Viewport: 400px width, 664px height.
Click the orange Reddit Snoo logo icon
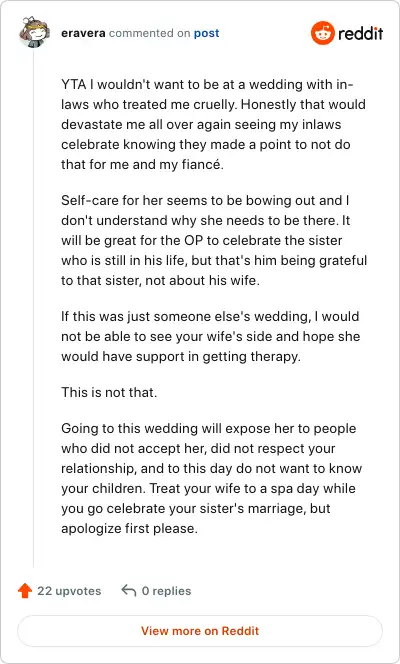[323, 33]
